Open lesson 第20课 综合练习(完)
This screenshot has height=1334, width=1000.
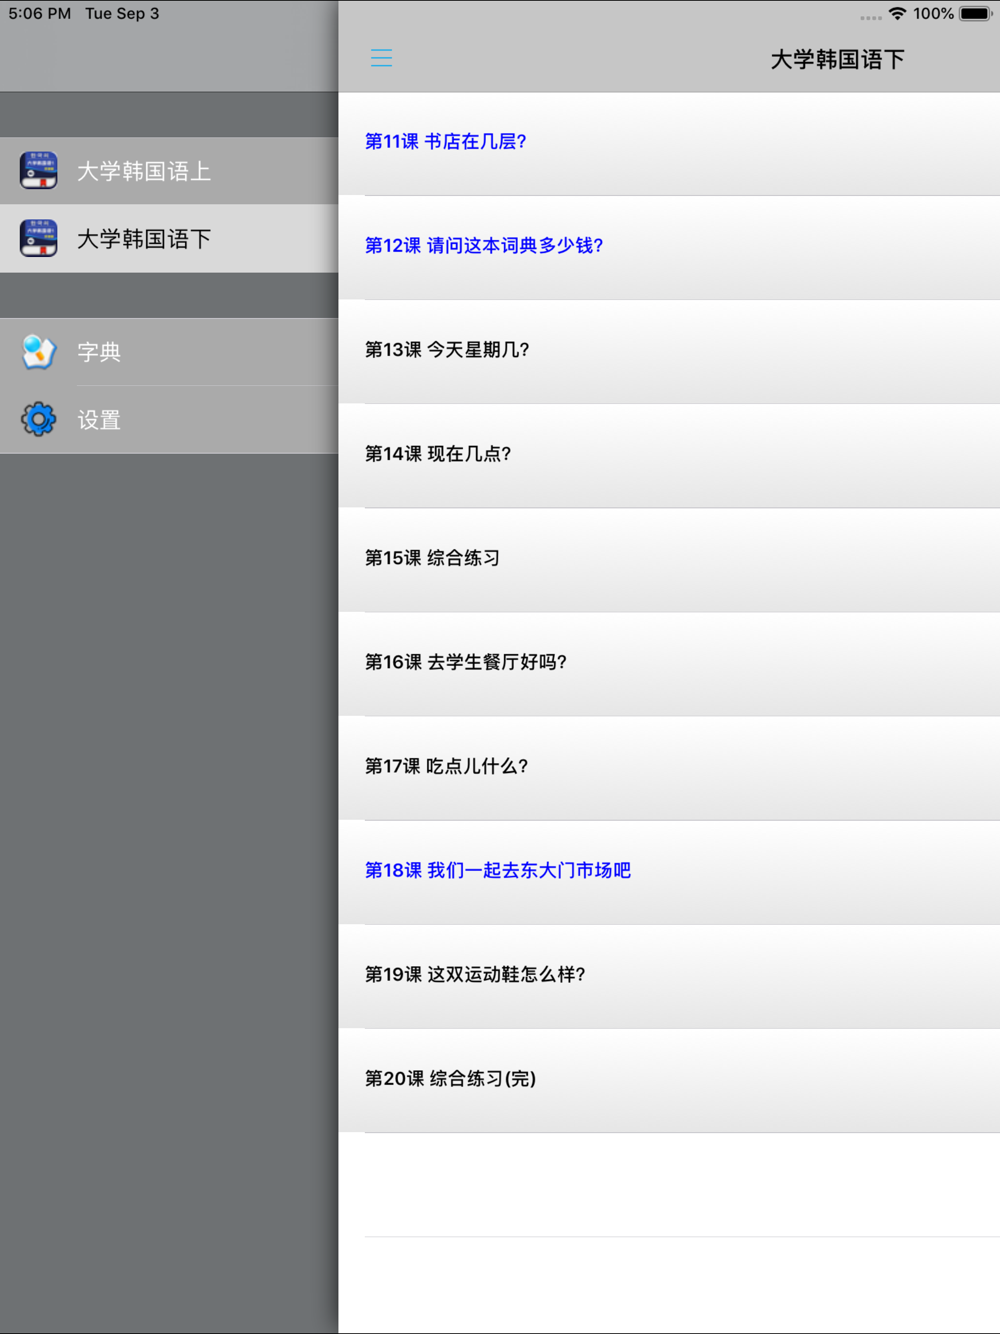[x=669, y=1079]
